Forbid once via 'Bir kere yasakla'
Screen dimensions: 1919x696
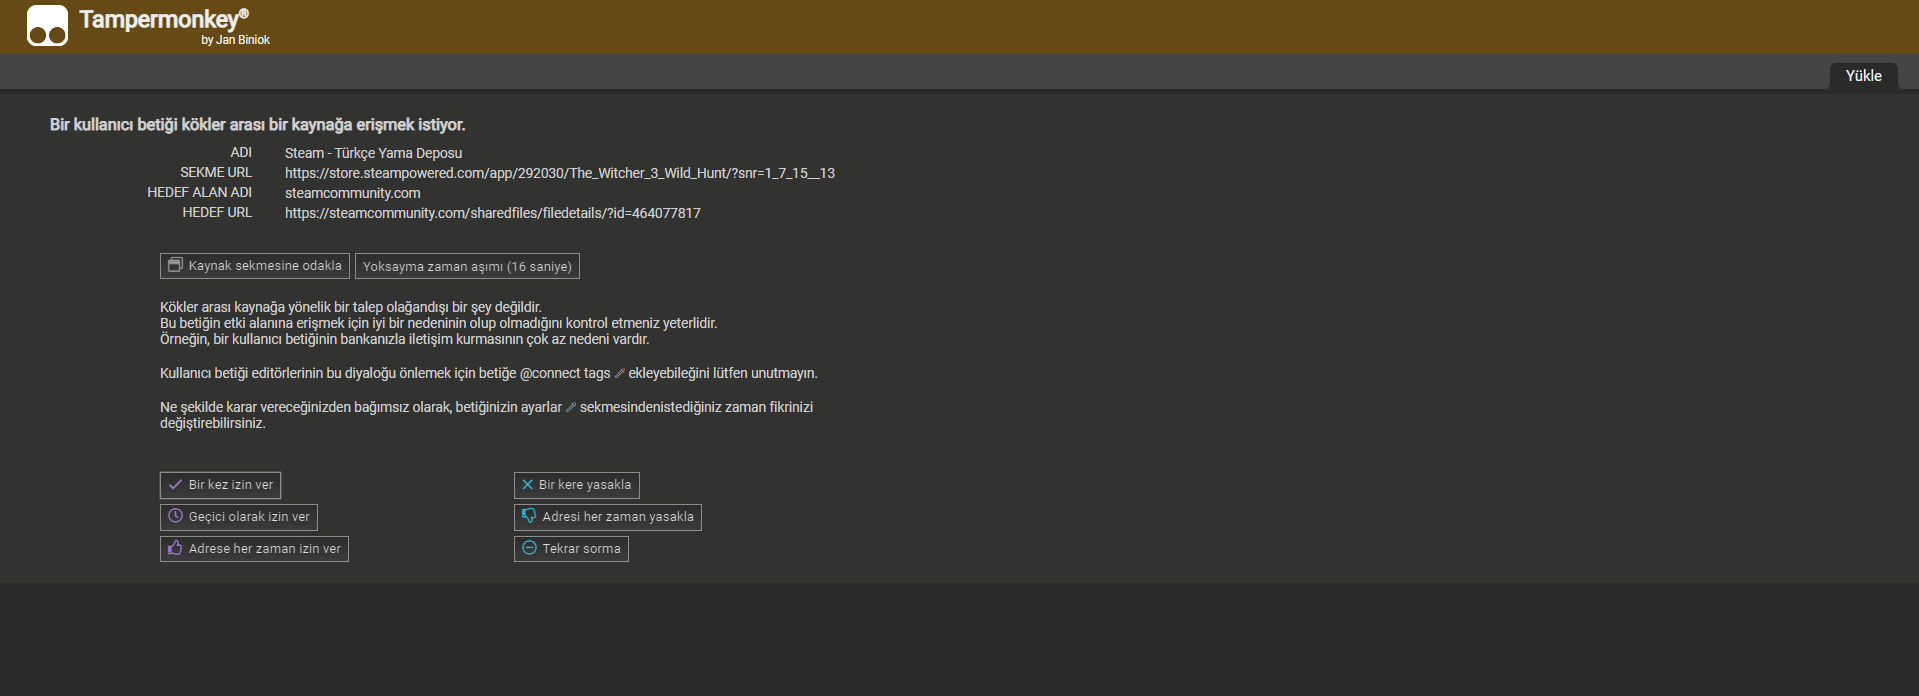click(577, 485)
